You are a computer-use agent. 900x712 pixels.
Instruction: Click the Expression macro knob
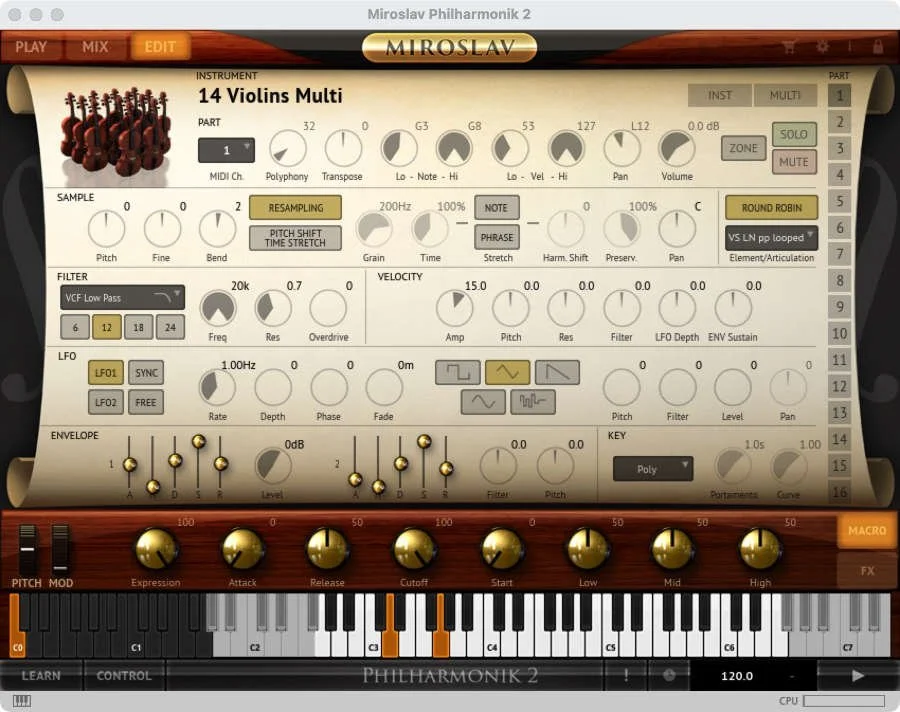click(156, 549)
